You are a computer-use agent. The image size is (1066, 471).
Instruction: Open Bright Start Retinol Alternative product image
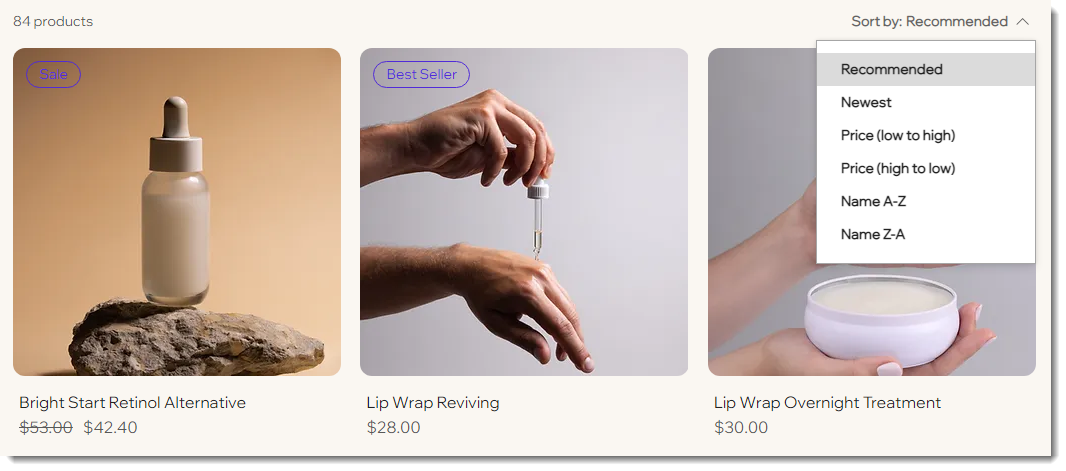[177, 212]
